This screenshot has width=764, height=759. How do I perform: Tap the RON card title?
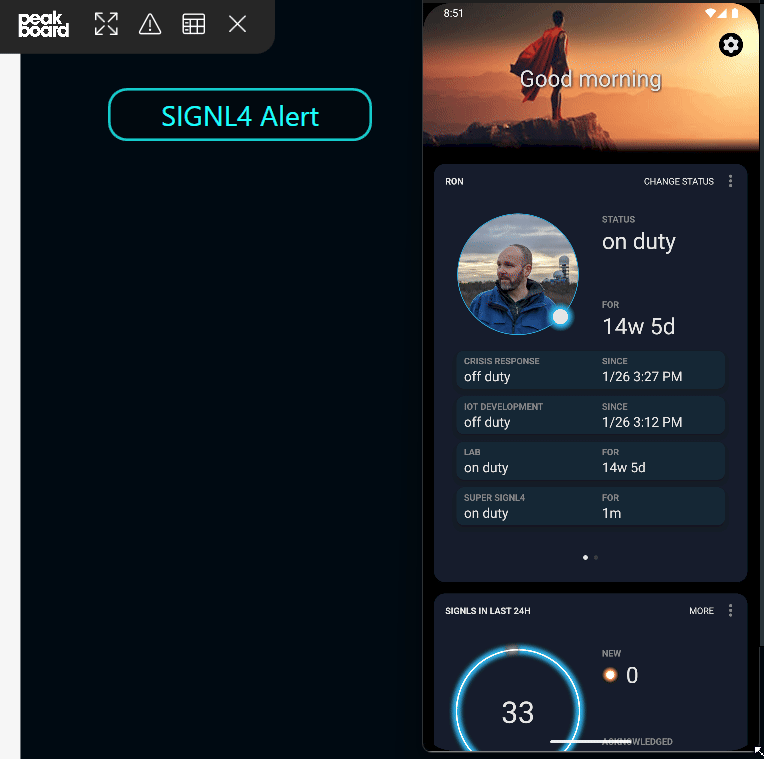point(454,181)
